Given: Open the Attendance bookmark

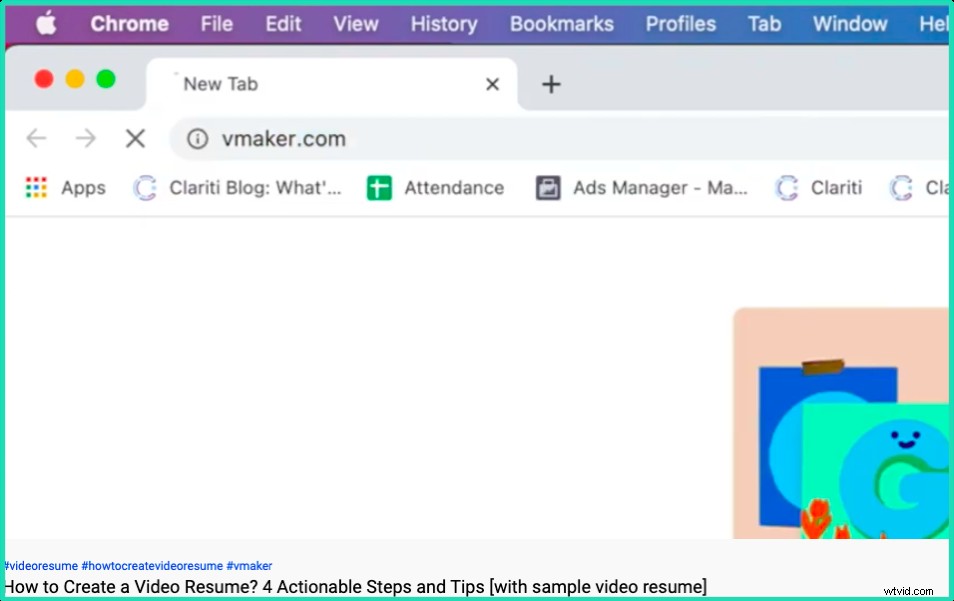Looking at the screenshot, I should [436, 187].
